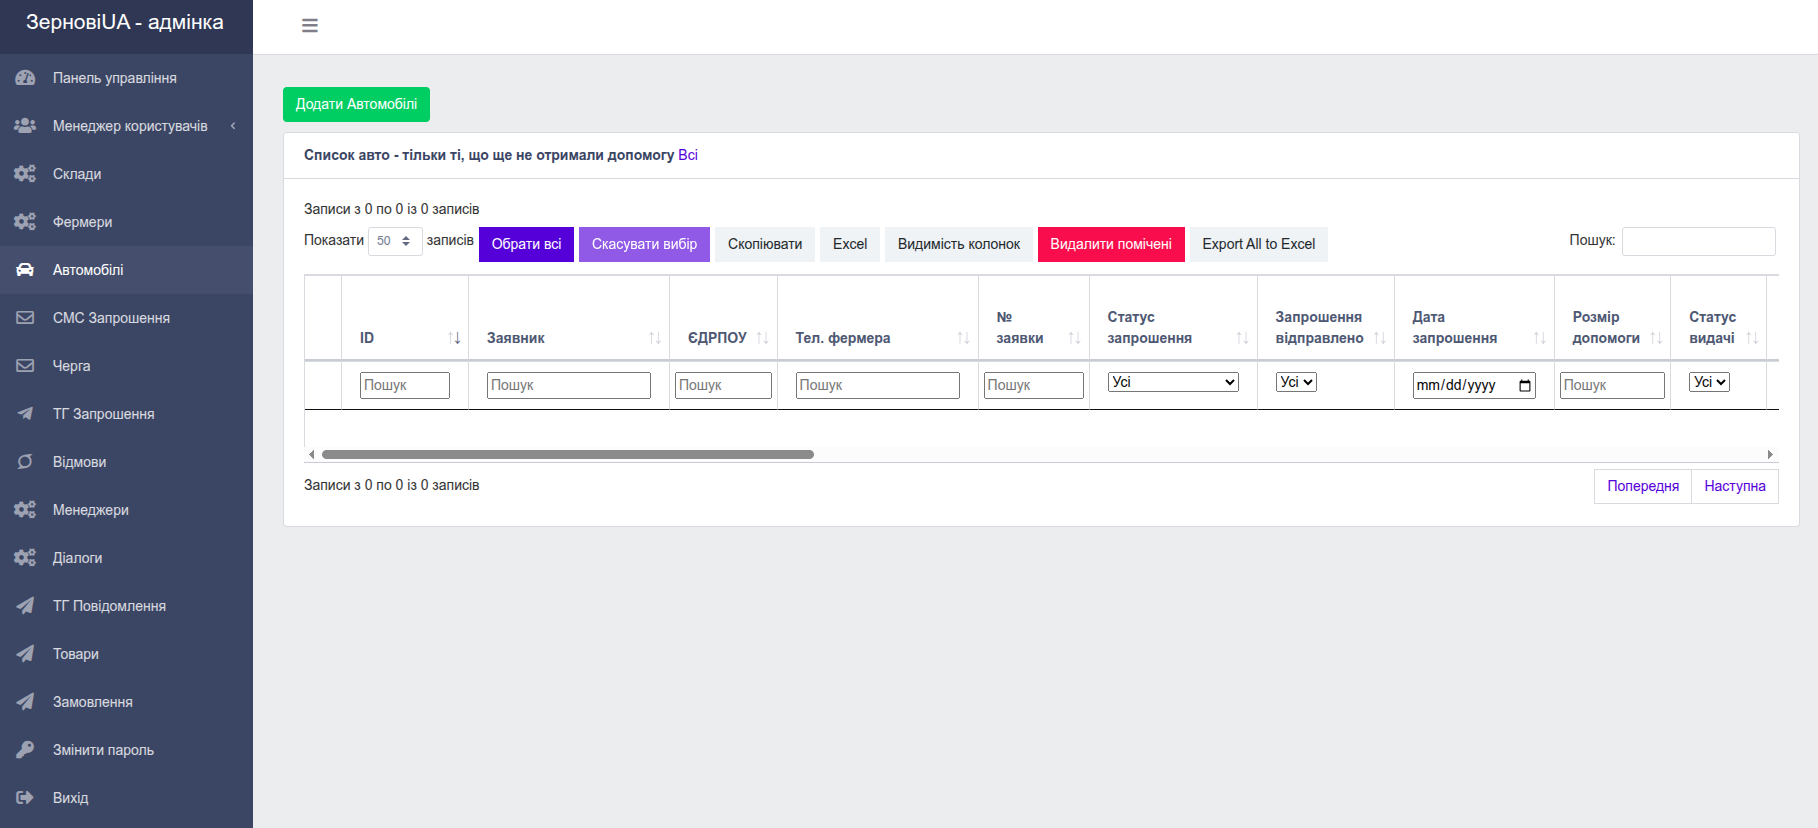Viewport: 1818px width, 828px height.
Task: Click Обрати всі button
Action: [526, 244]
